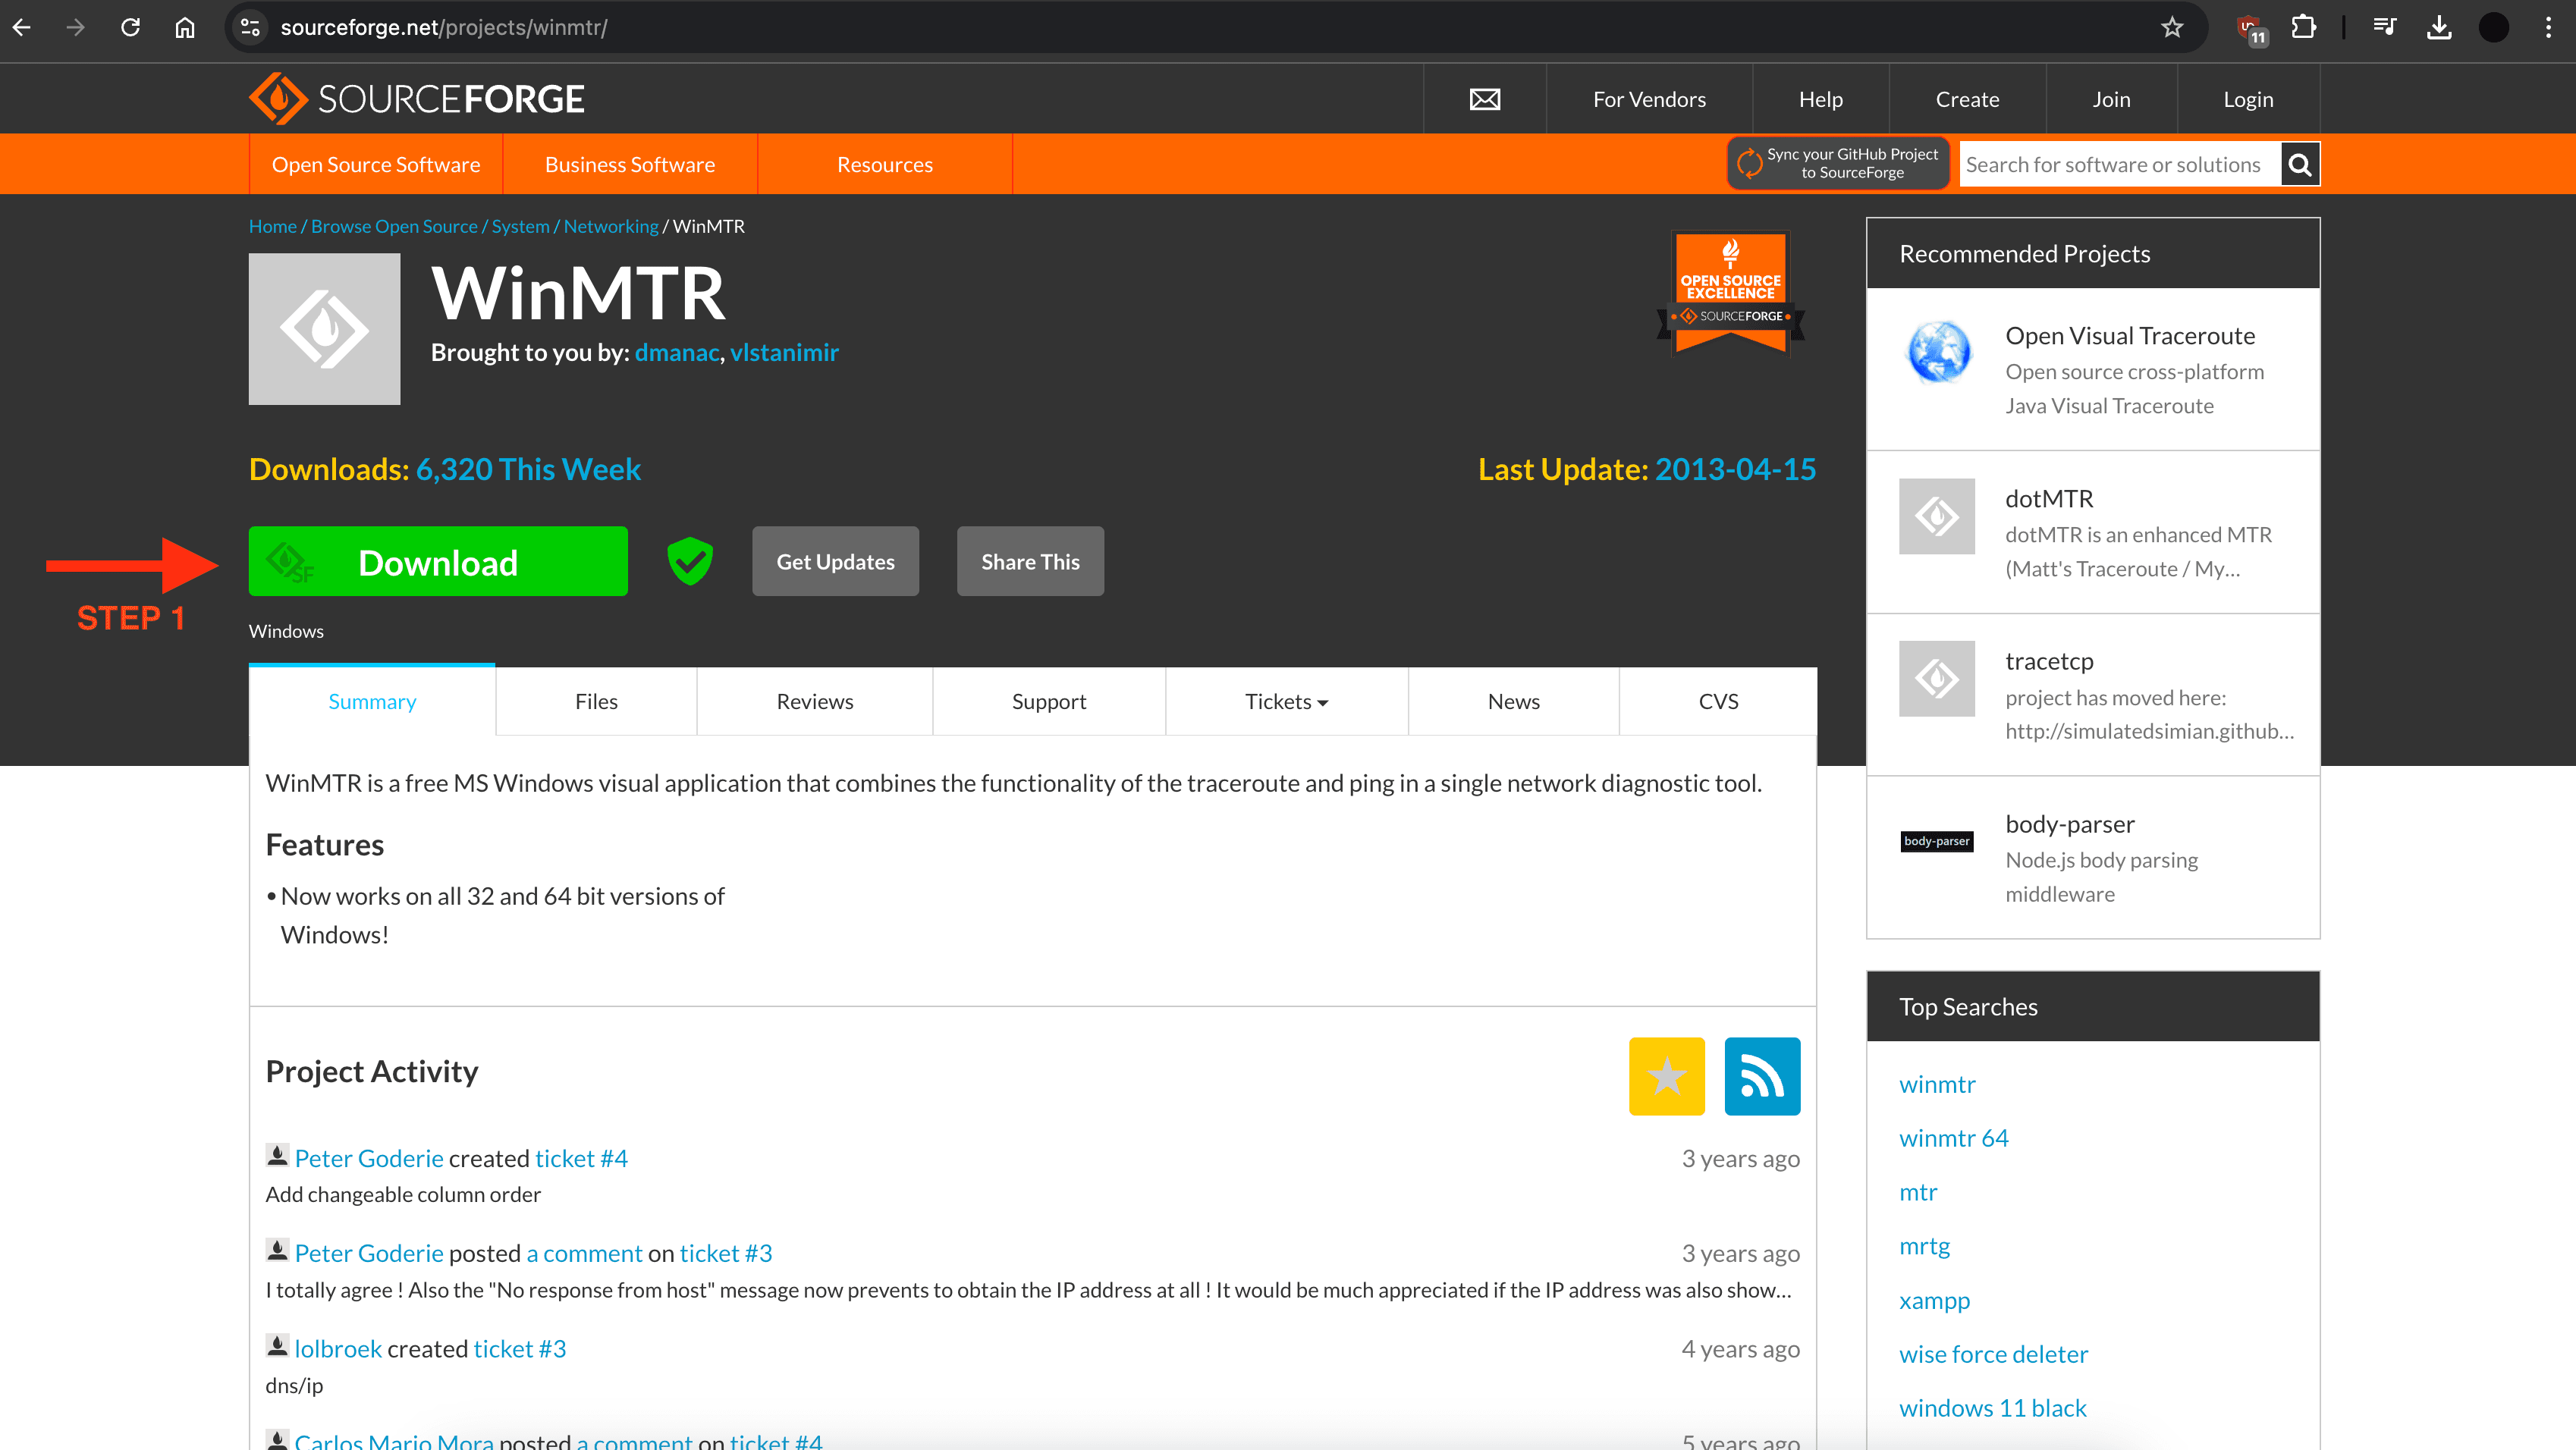Go to browser home page
Screen dimensions: 2576x1450
[x=185, y=27]
